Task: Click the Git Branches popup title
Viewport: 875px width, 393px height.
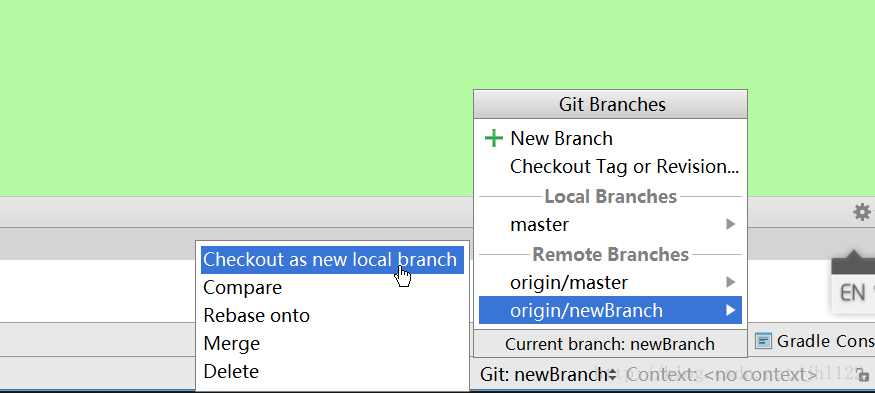Action: (612, 104)
